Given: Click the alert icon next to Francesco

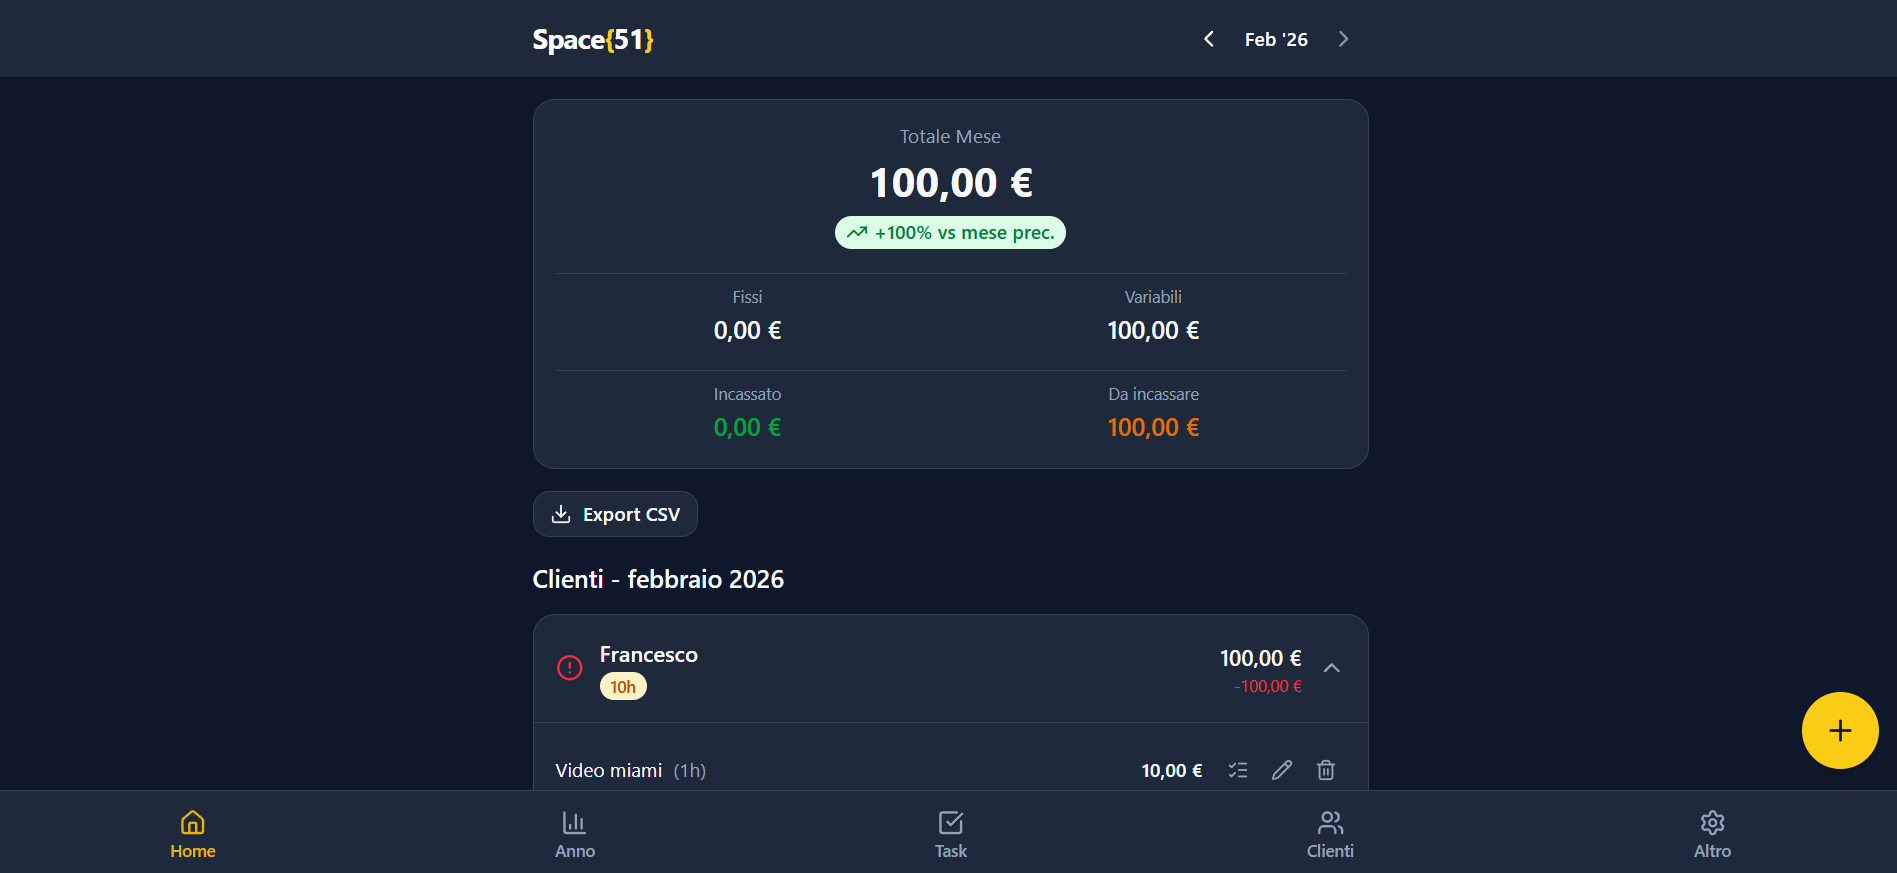Looking at the screenshot, I should pos(569,667).
